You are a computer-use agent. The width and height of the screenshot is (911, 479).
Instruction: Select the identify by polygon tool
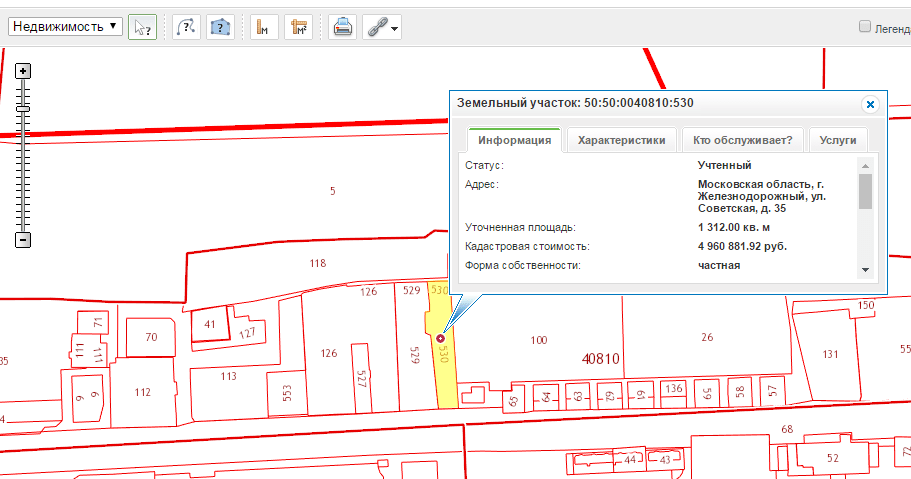coord(220,27)
